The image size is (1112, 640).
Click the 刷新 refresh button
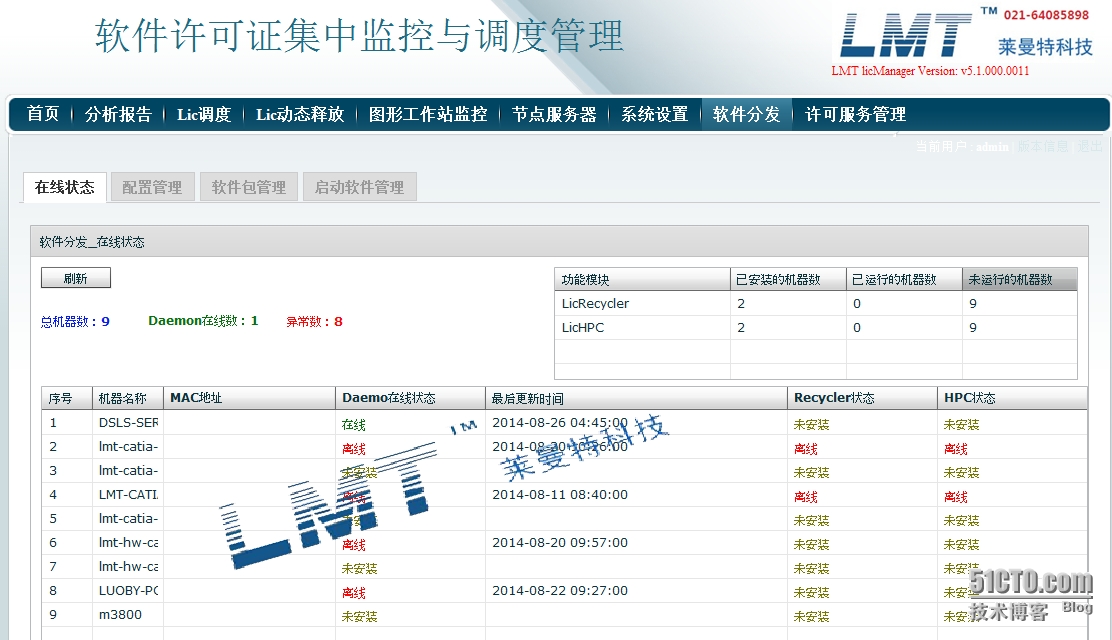coord(76,278)
